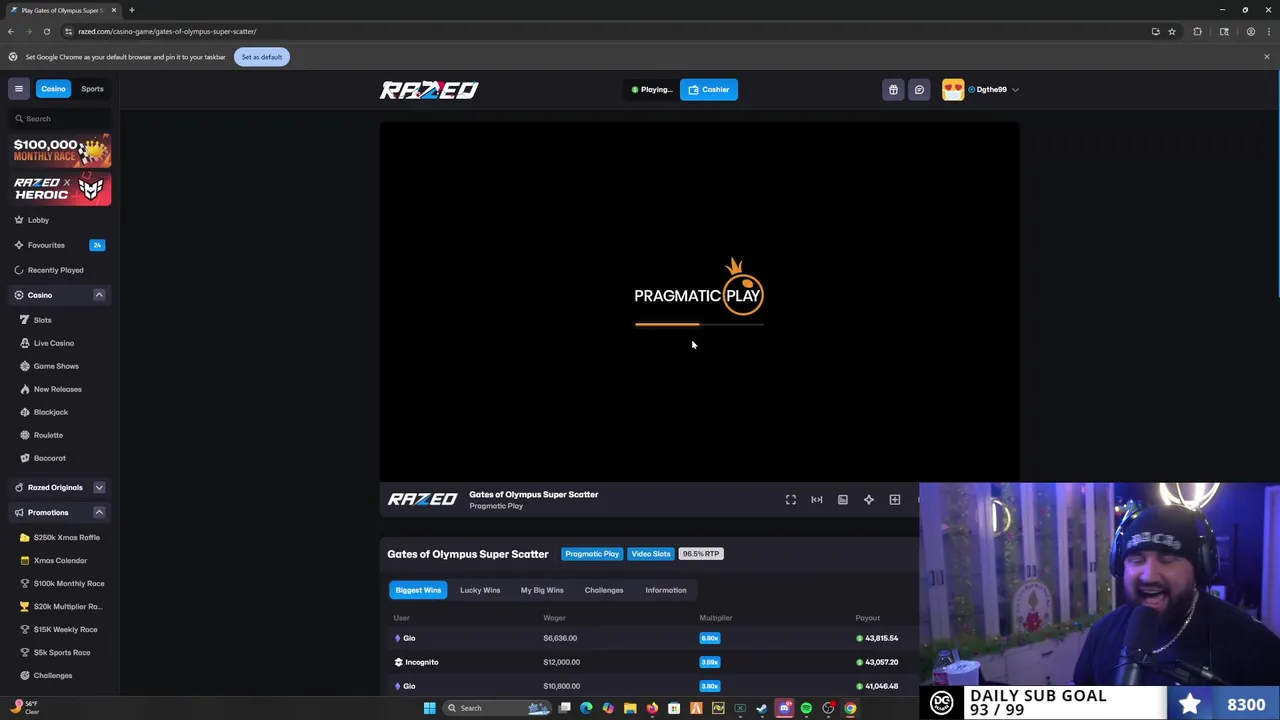The image size is (1280, 720).
Task: Open Blackjack category
Action: tap(50, 412)
